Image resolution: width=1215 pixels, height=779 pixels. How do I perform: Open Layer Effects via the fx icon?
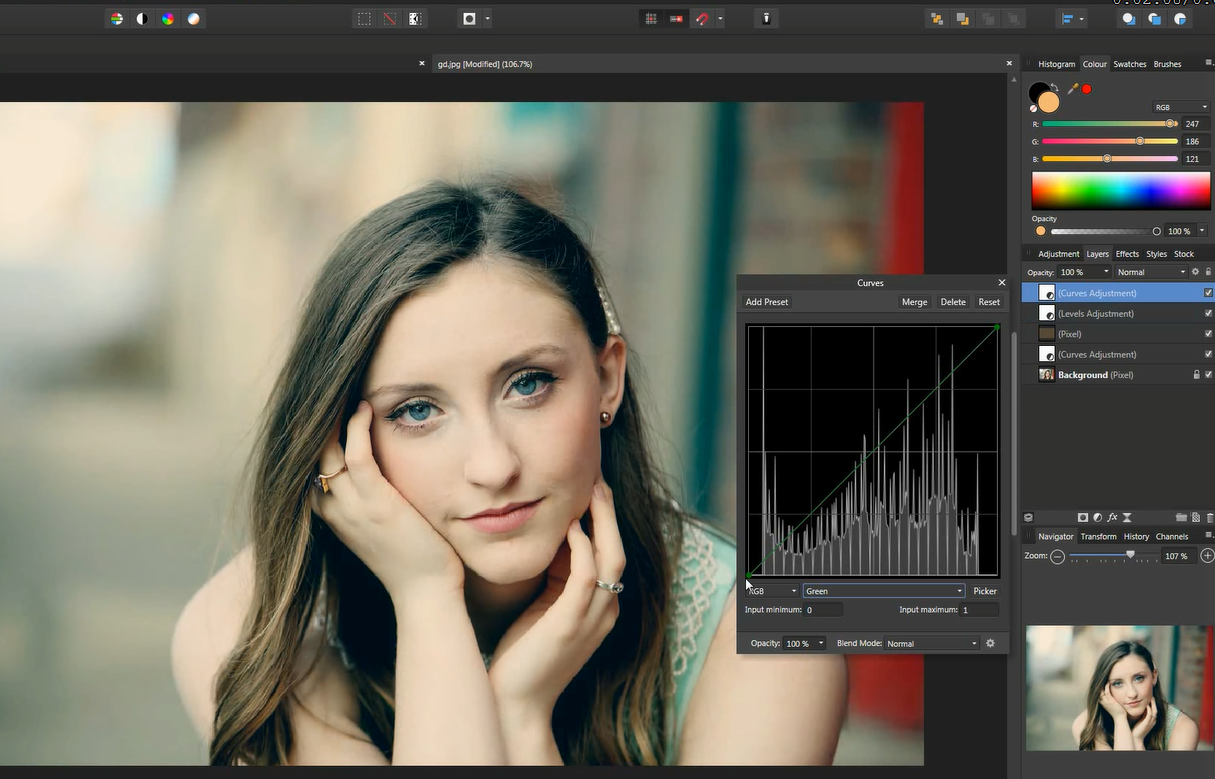pos(1112,517)
